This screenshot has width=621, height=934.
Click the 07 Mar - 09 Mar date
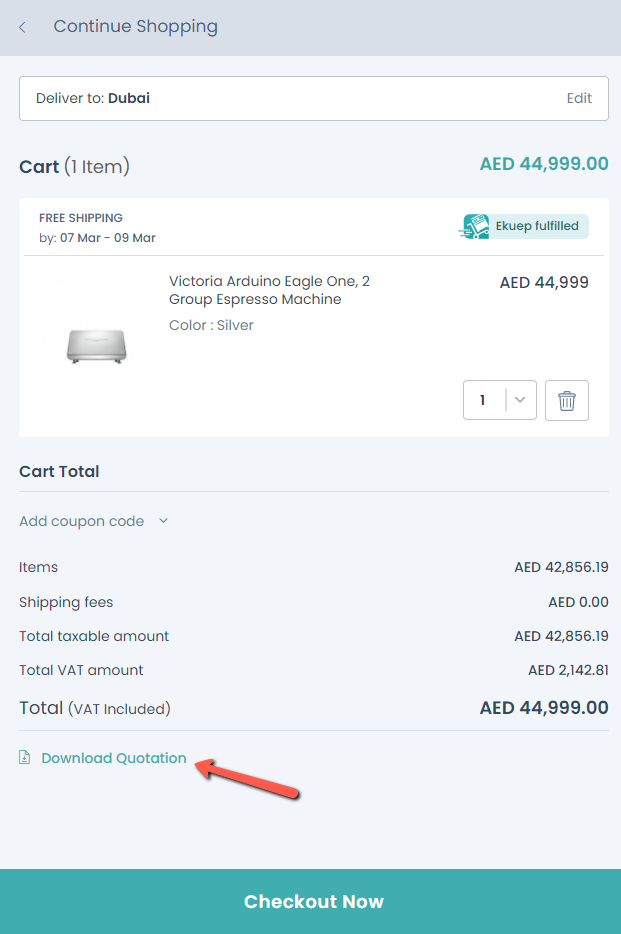(x=108, y=238)
